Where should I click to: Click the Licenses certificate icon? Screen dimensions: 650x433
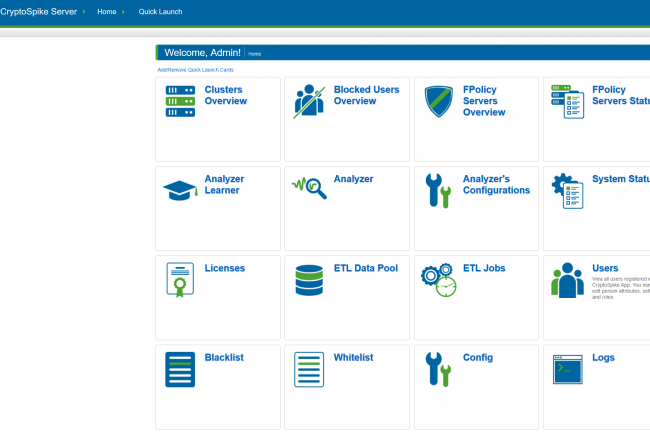tap(180, 280)
